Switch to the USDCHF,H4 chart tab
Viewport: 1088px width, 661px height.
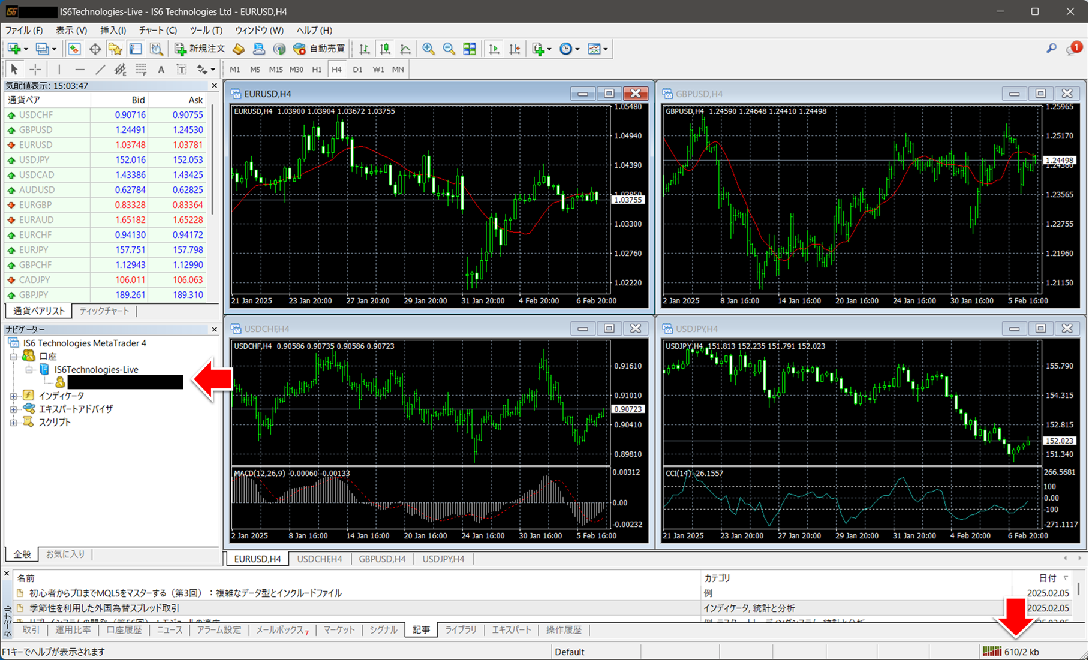(319, 559)
